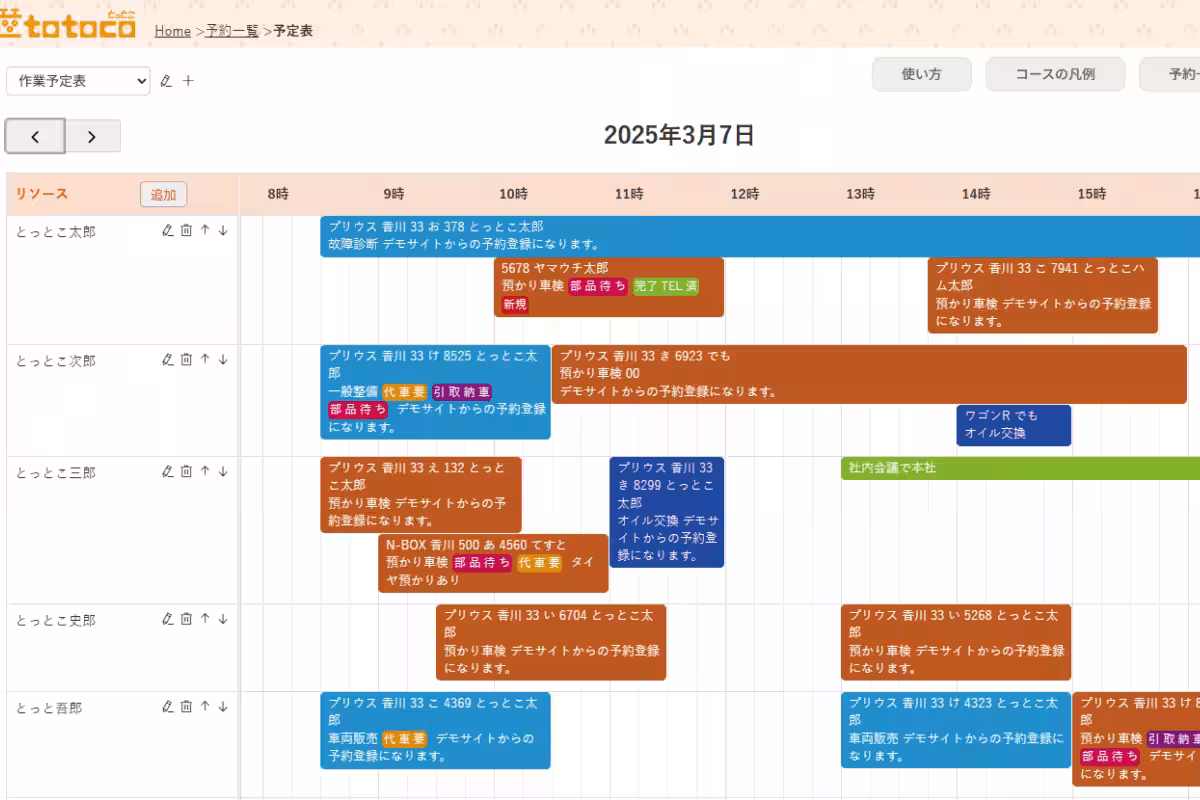Click the trash icon for とっとこ次郎
1200x800 pixels.
[x=186, y=359]
